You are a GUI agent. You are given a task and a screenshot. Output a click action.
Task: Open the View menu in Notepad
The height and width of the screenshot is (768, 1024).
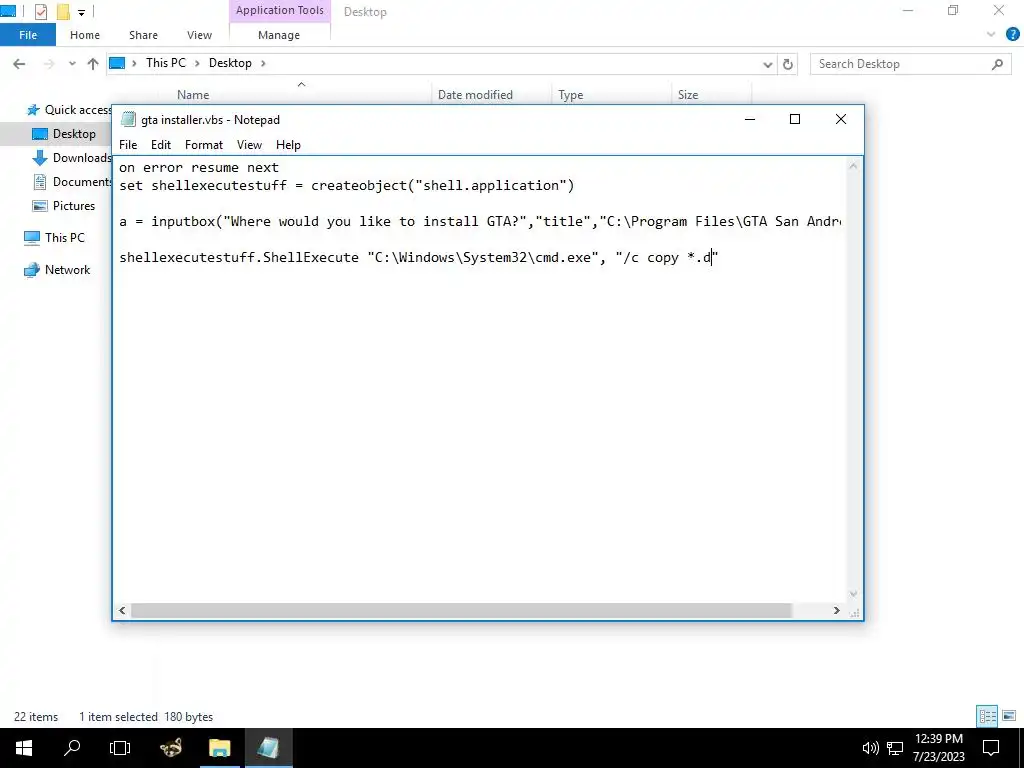click(249, 145)
